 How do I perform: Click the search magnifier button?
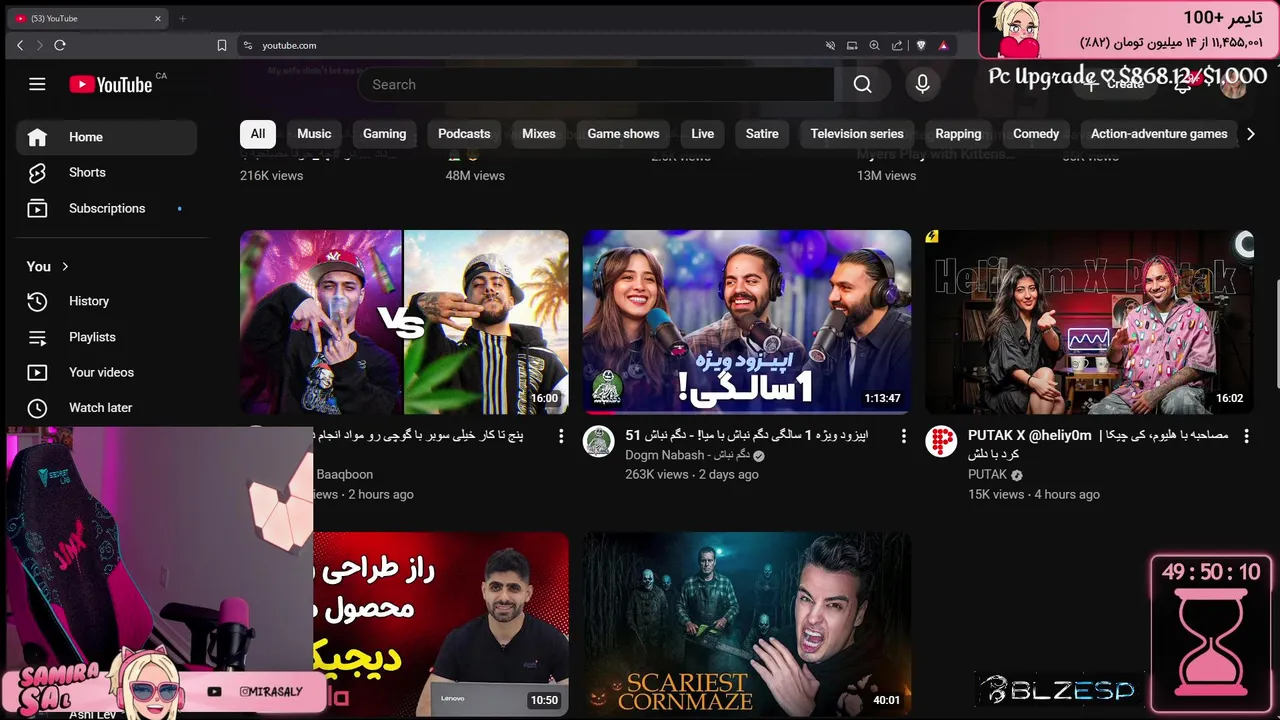point(862,84)
